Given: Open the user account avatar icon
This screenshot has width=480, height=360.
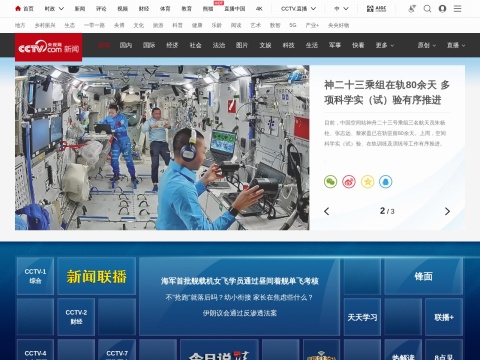Looking at the screenshot, I should click(x=442, y=9).
